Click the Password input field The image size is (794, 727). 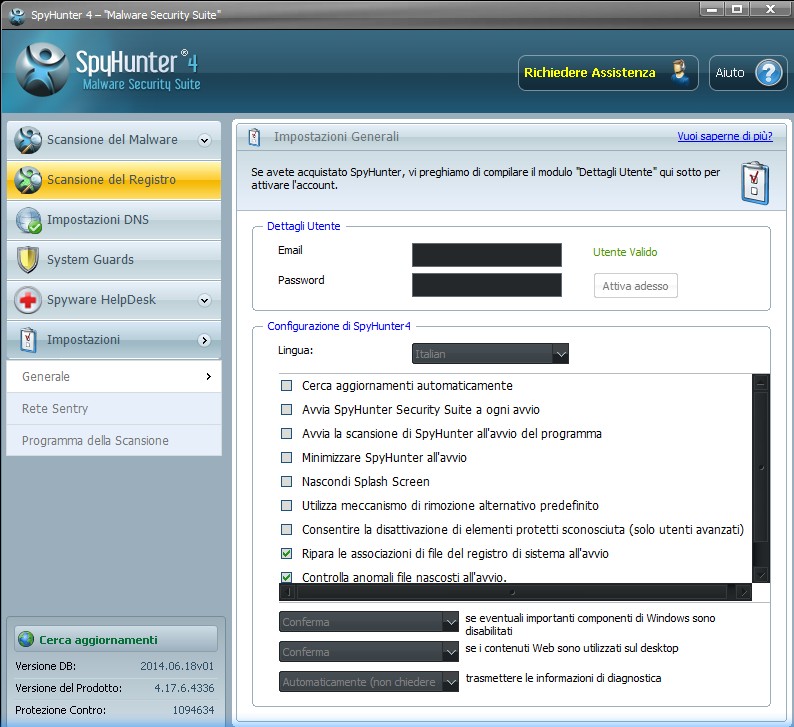[487, 285]
